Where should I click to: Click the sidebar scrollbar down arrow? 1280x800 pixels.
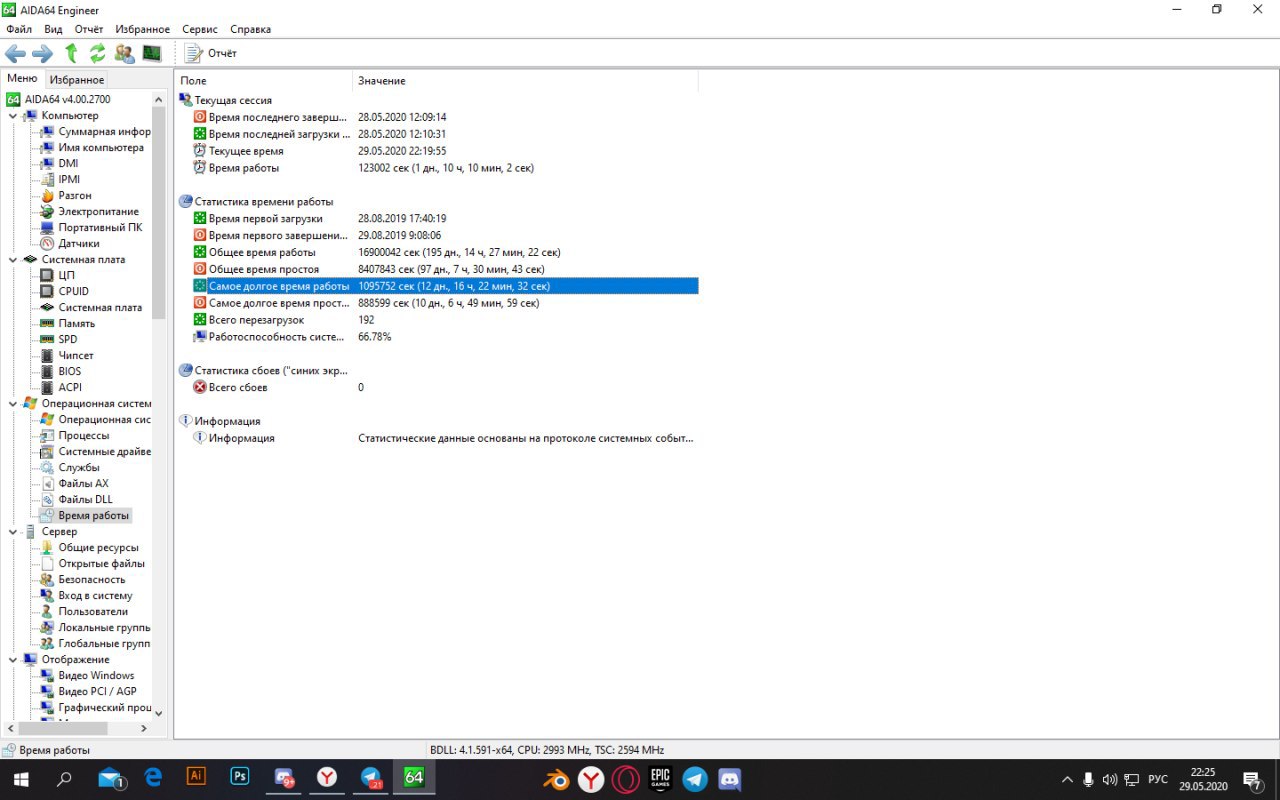159,714
